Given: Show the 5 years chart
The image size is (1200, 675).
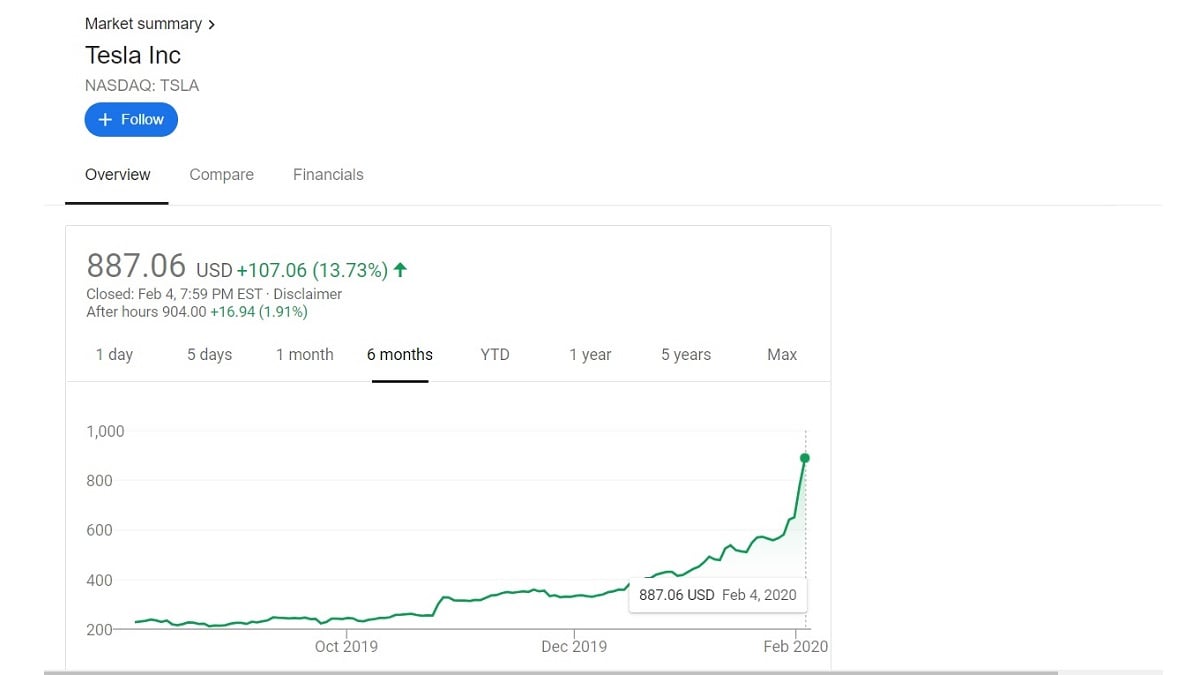Looking at the screenshot, I should click(x=685, y=355).
